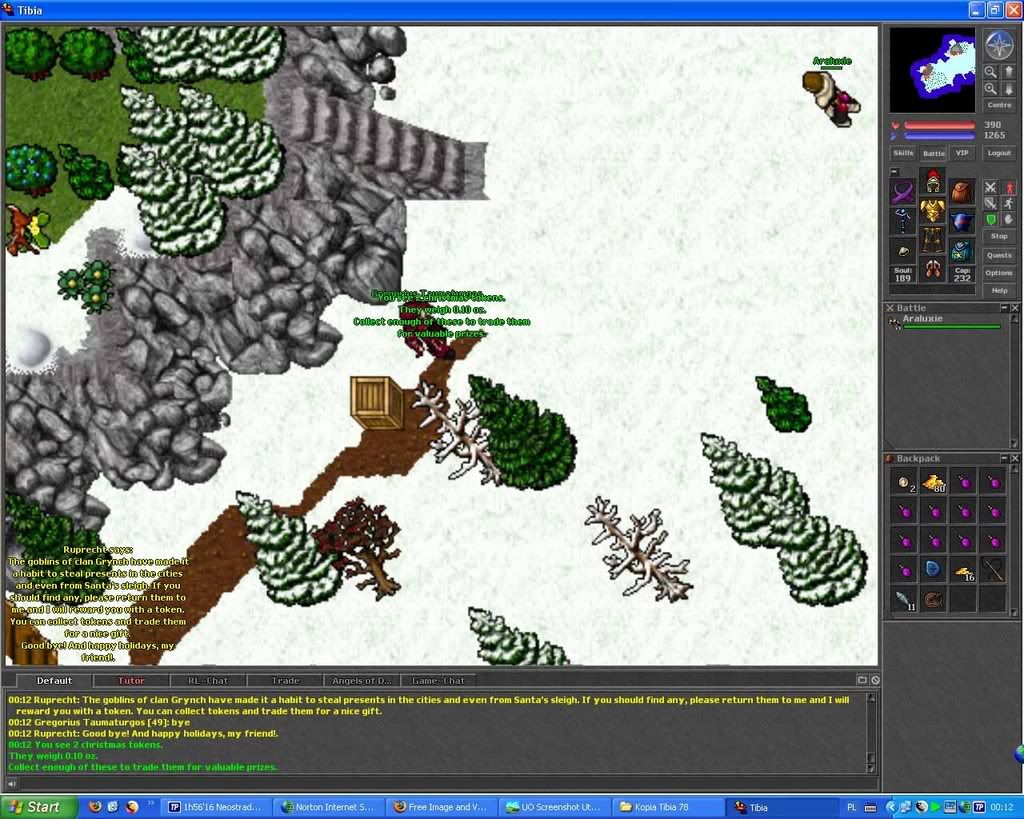
Task: Select Araluxie in the Battle list
Action: pos(945,321)
